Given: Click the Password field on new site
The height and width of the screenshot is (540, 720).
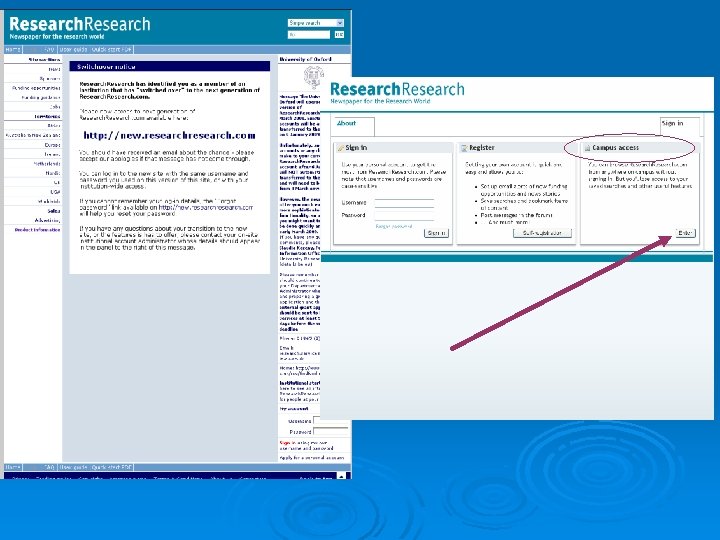Looking at the screenshot, I should (404, 215).
